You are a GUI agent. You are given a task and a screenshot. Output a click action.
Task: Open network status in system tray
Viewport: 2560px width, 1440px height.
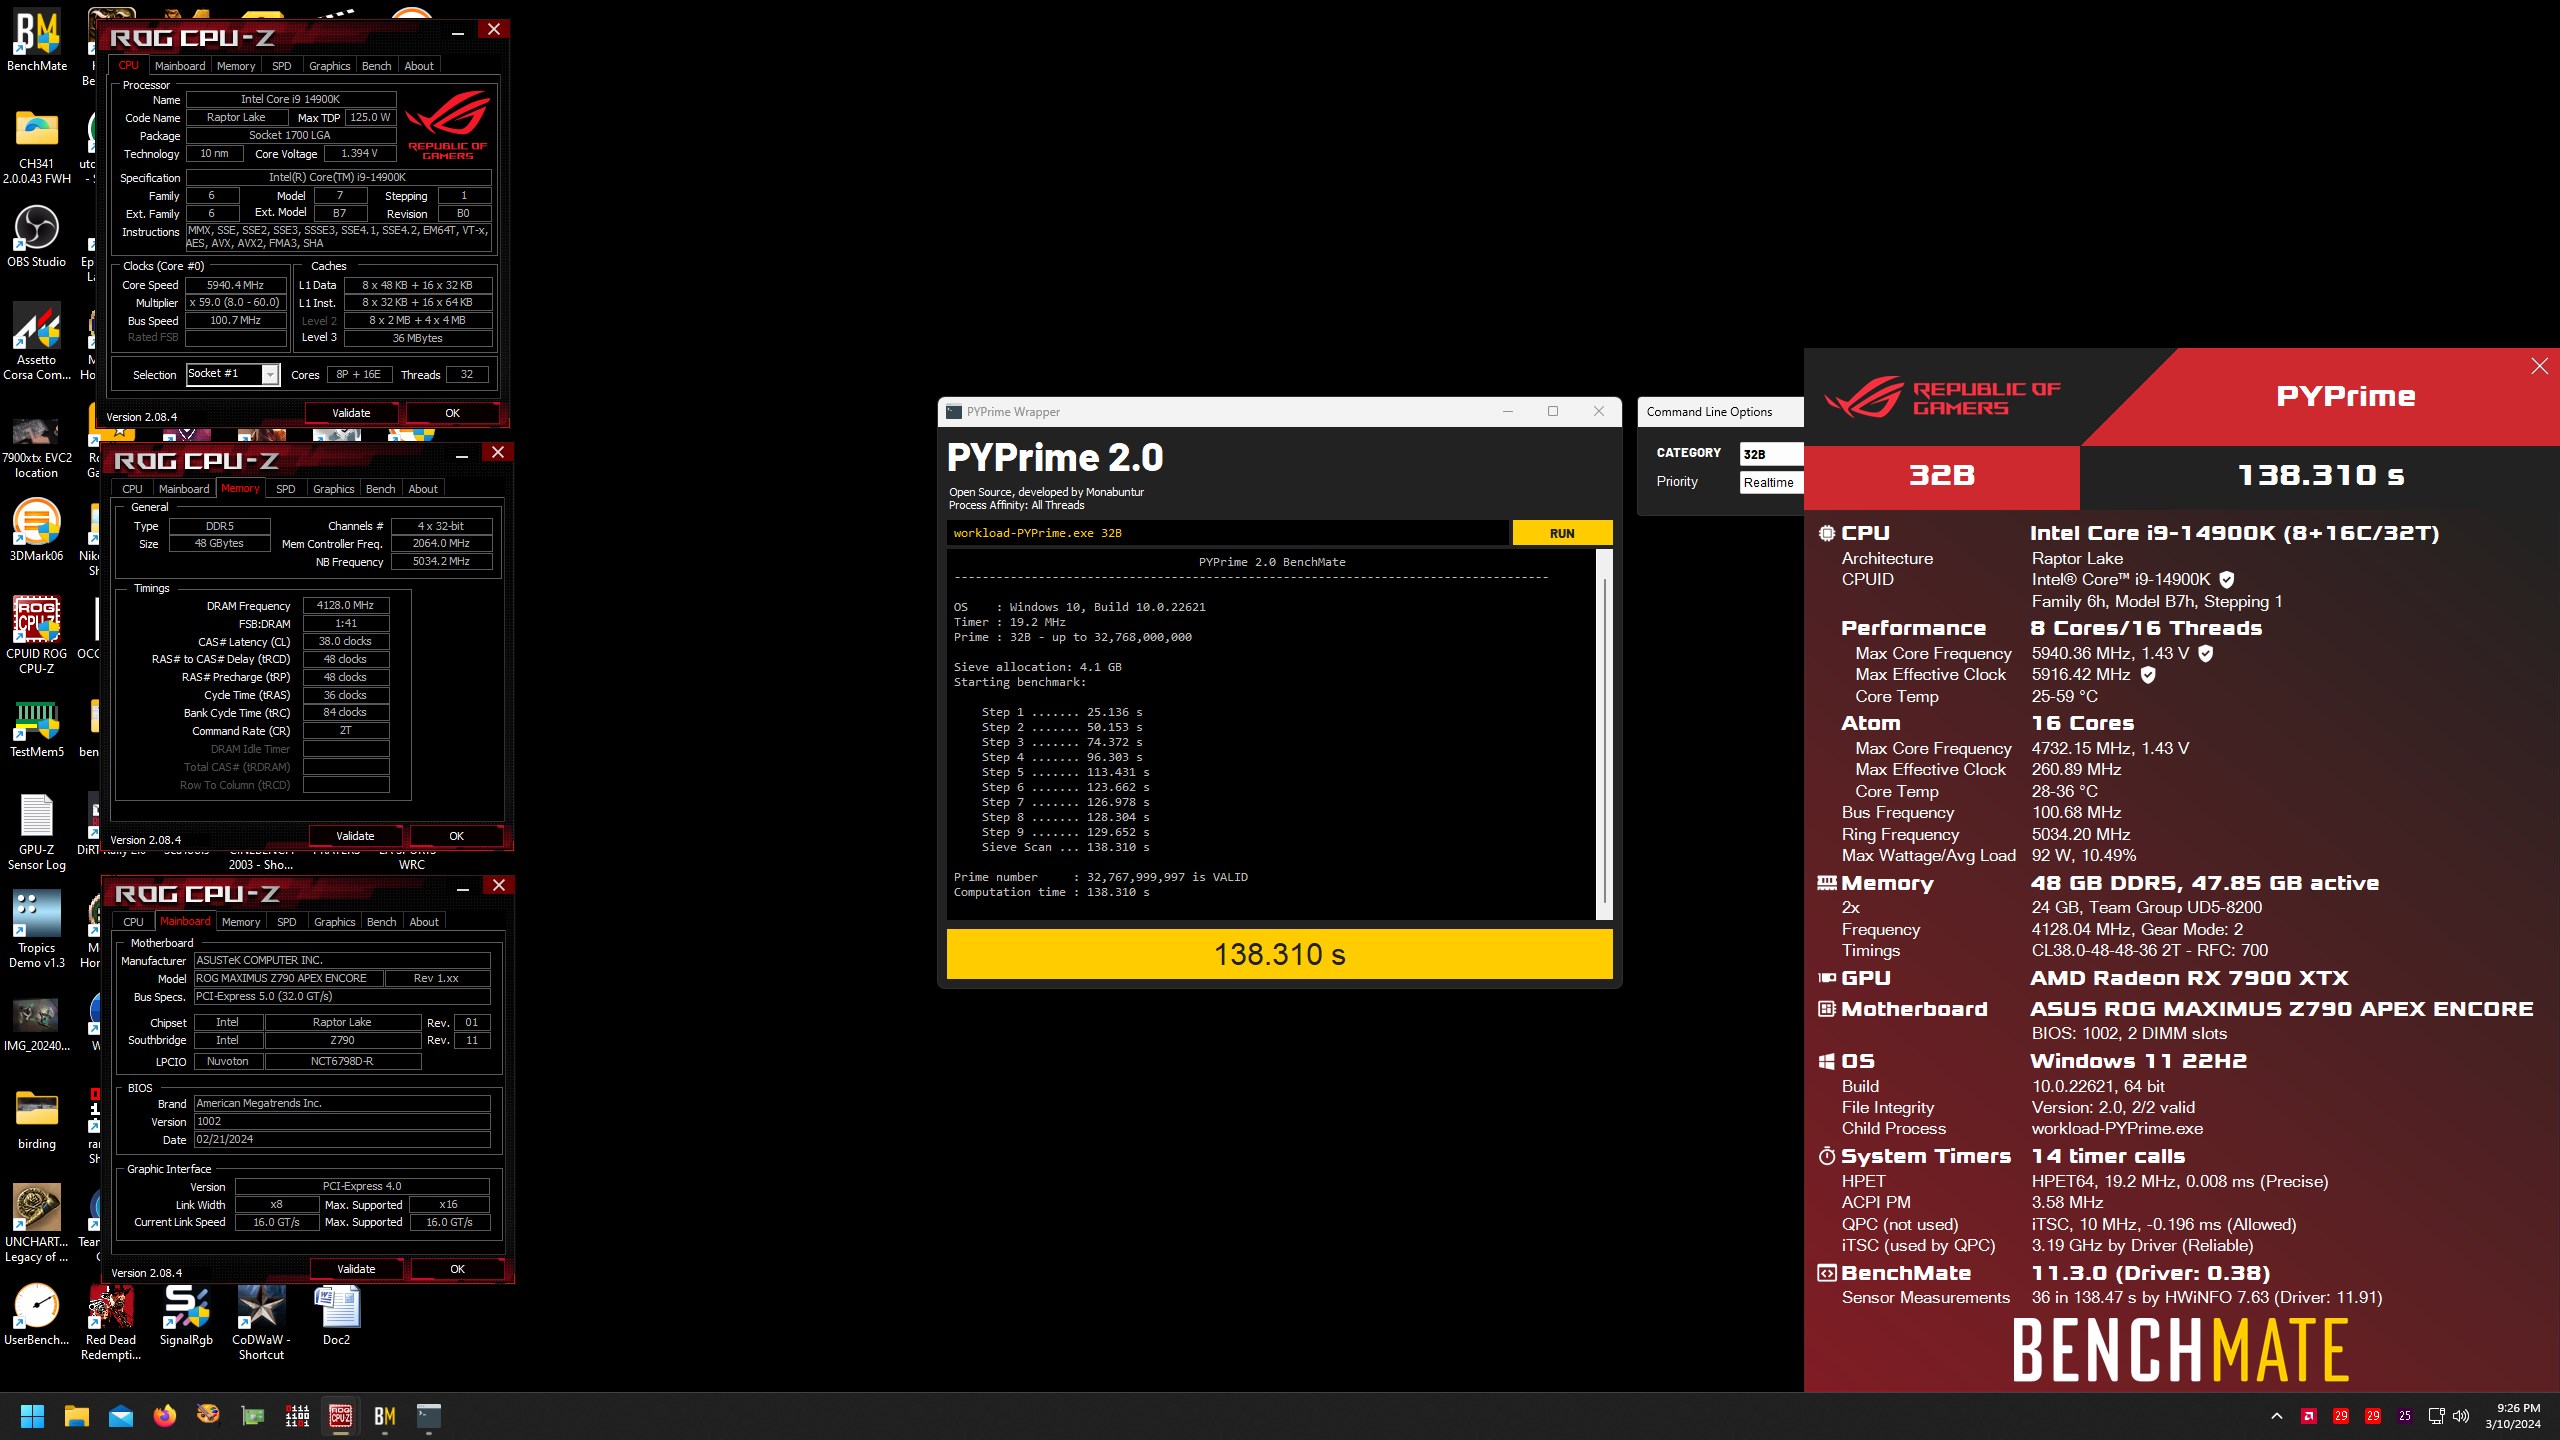click(x=2437, y=1416)
